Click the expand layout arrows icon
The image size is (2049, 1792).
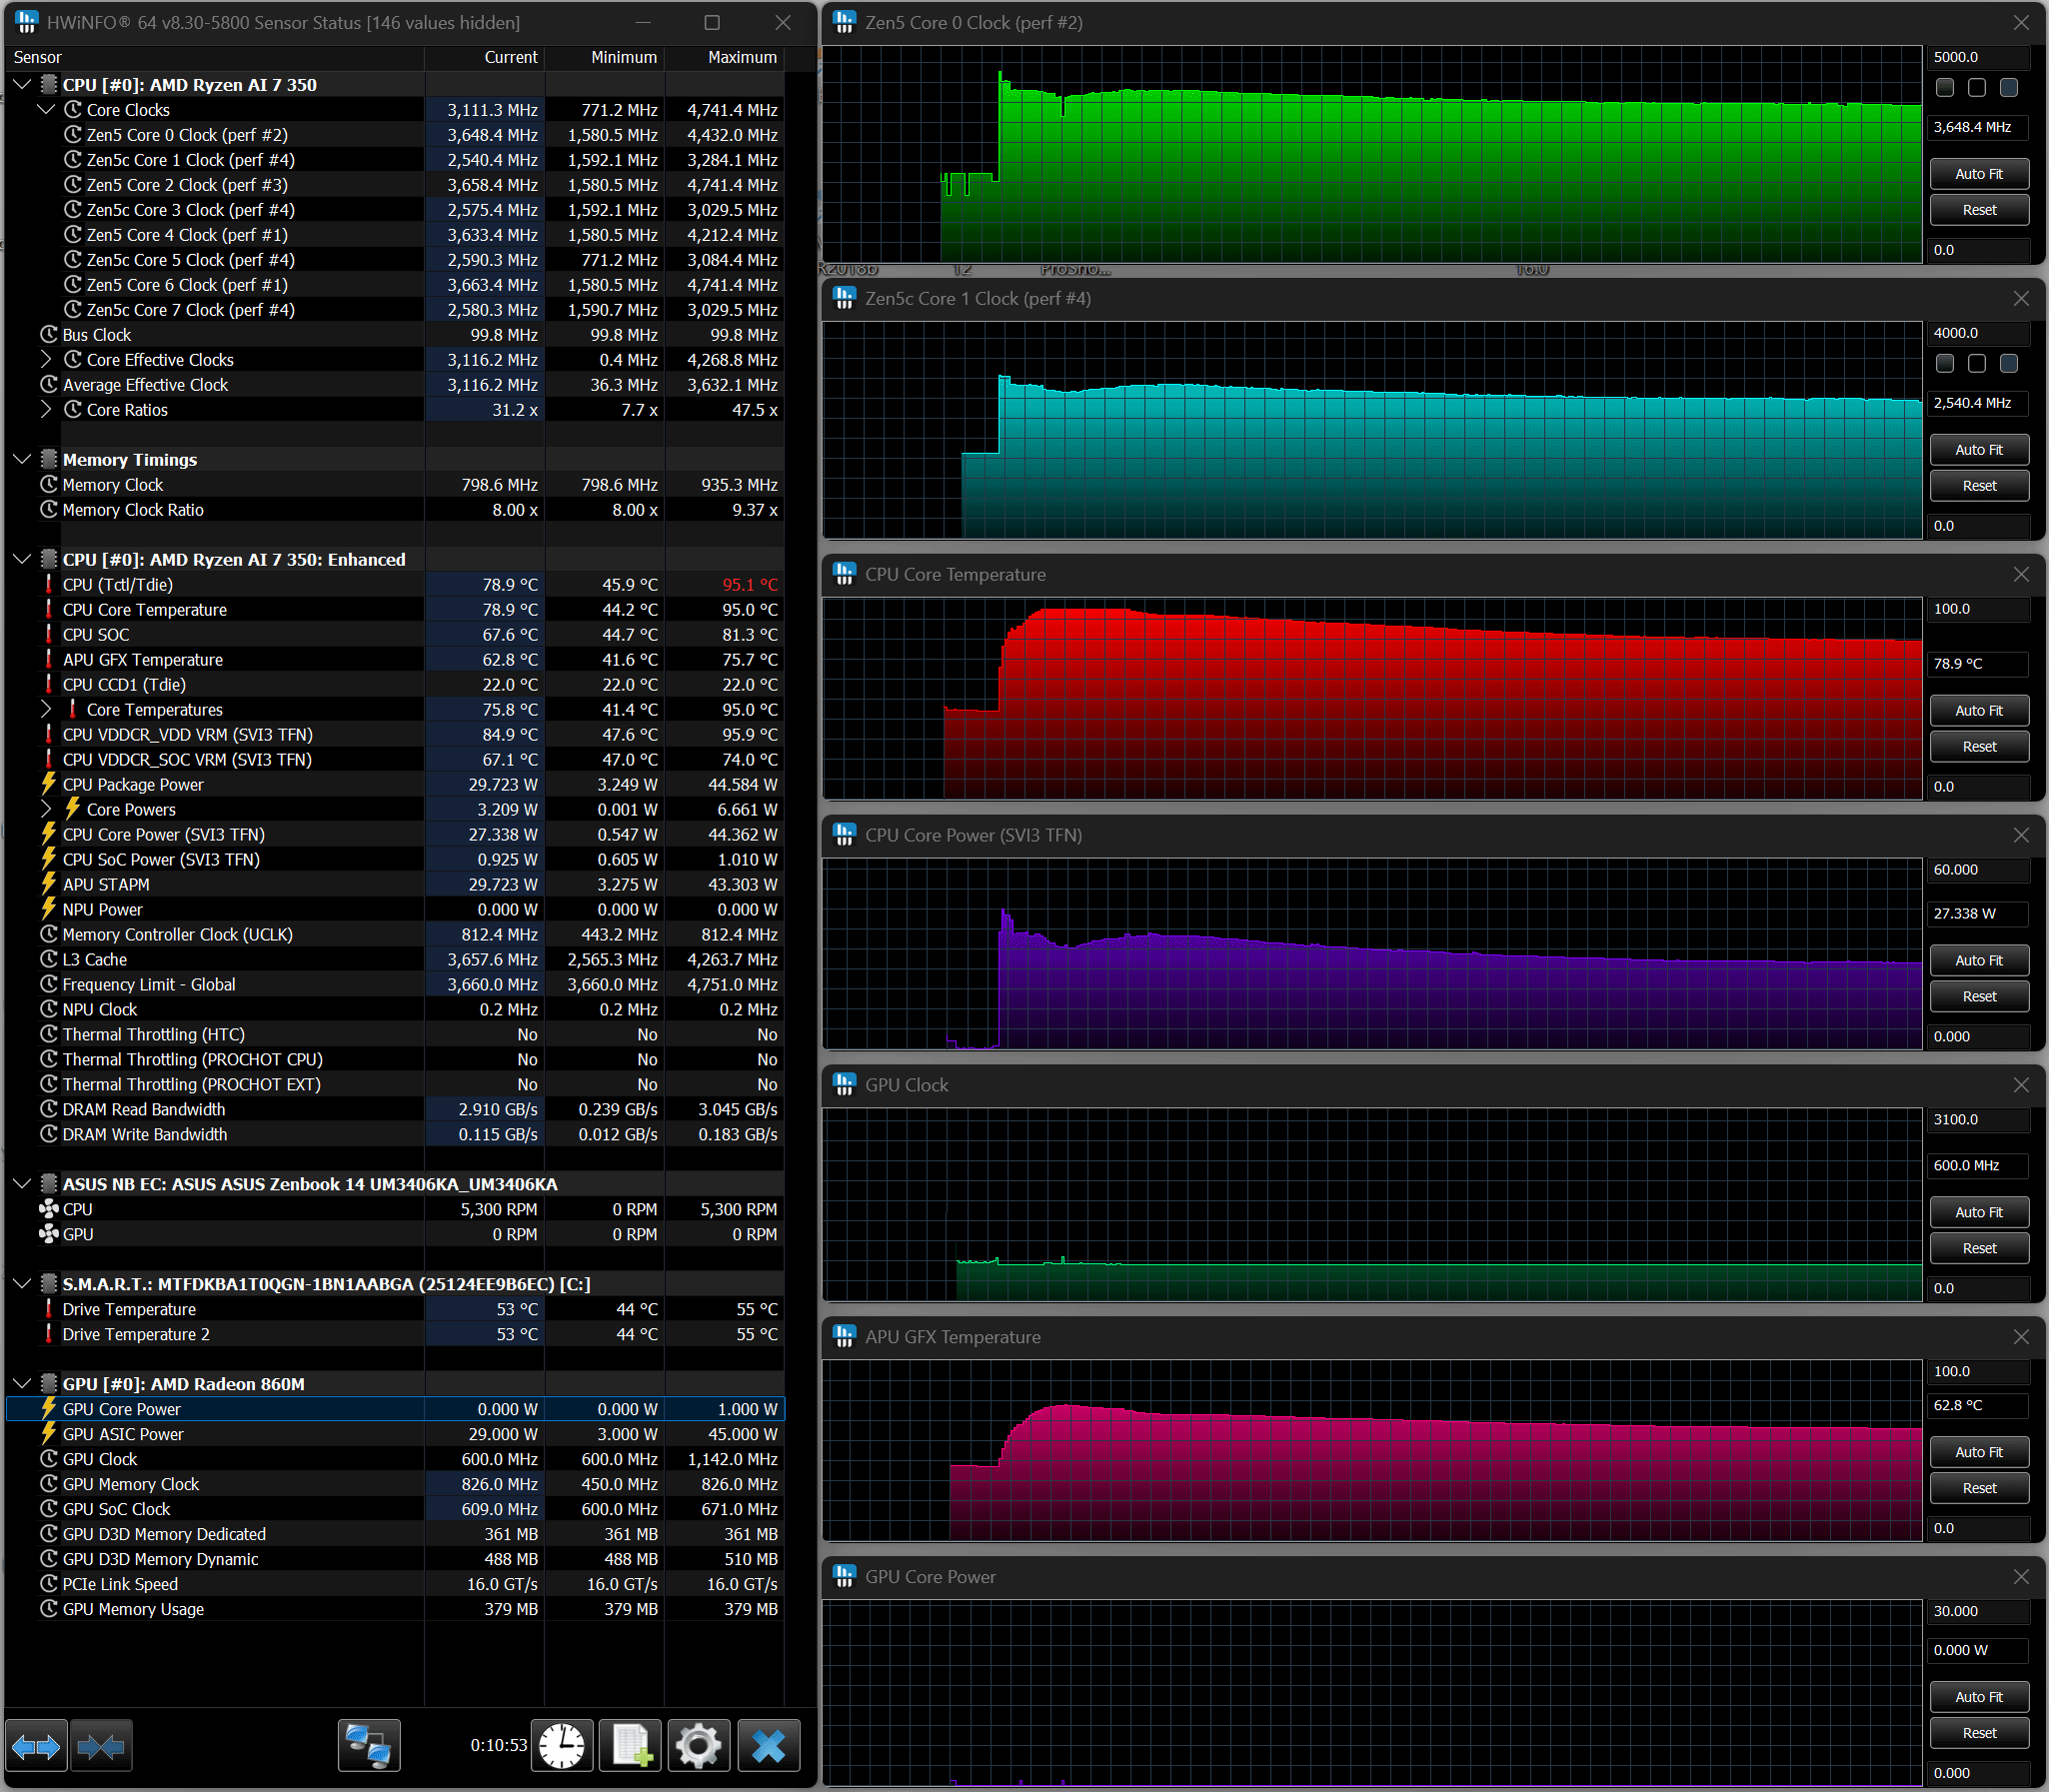click(x=36, y=1747)
